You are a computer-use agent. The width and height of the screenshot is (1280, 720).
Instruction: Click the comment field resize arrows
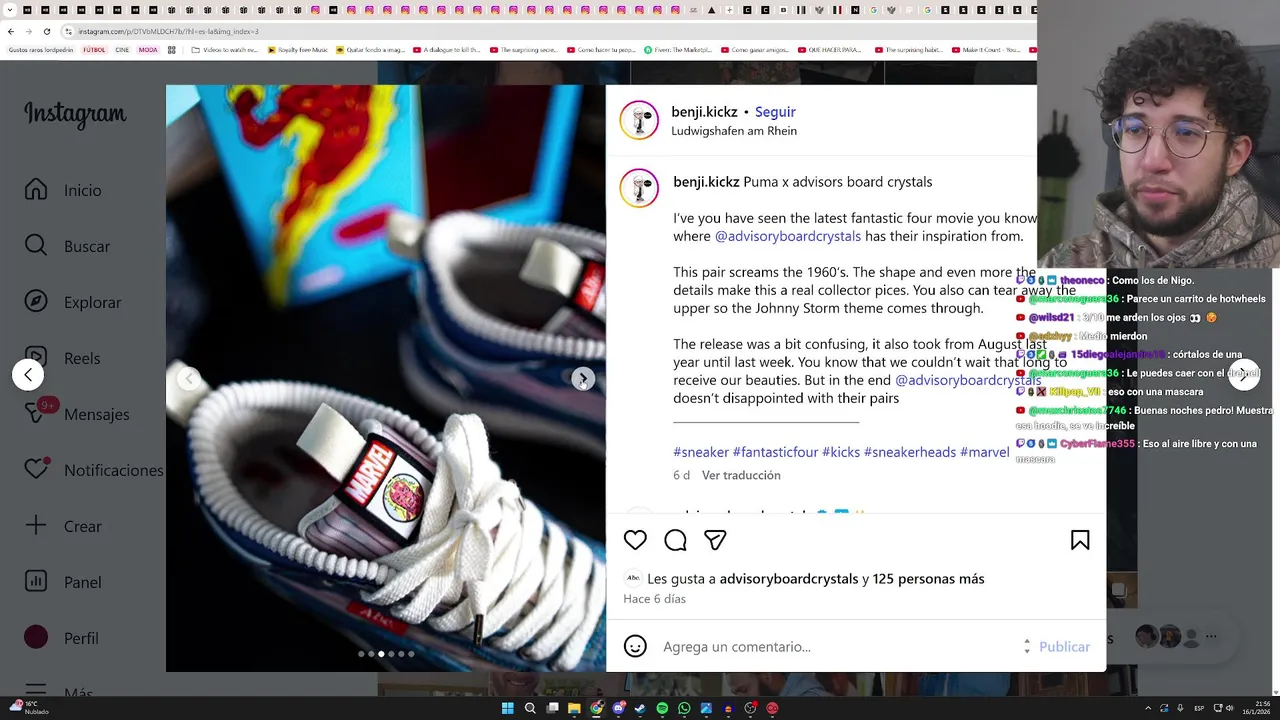[x=1026, y=647]
